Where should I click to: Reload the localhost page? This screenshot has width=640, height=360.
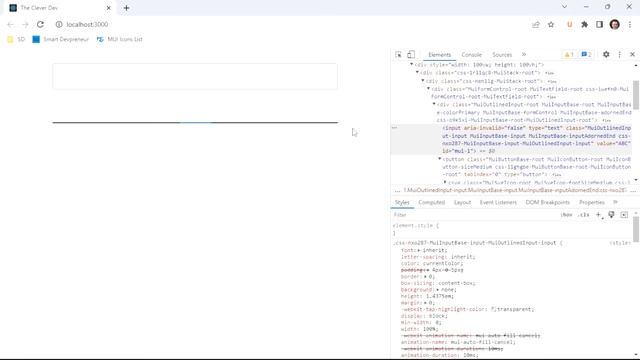(40, 24)
